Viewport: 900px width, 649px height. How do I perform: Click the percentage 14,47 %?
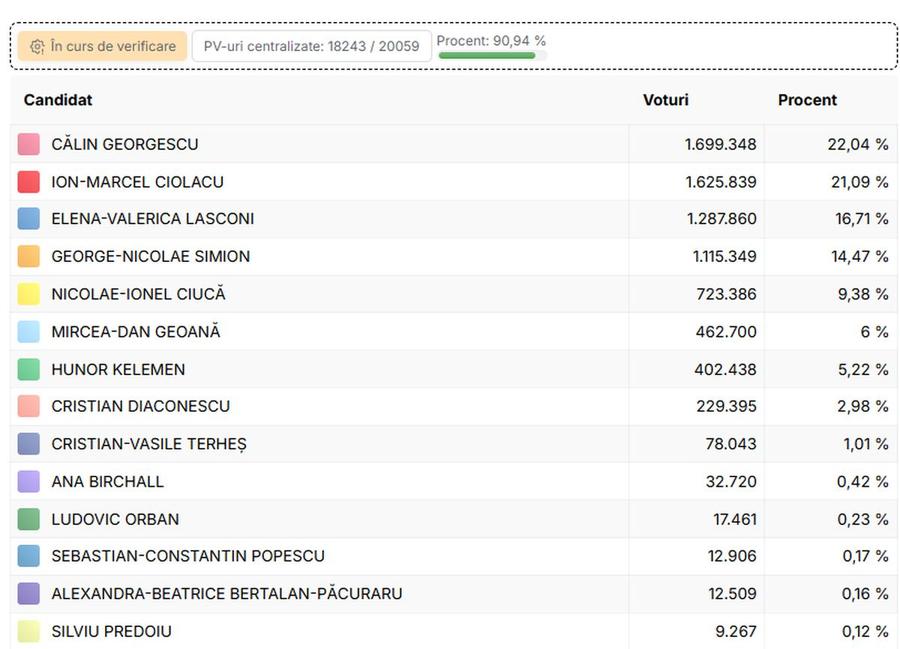[860, 256]
